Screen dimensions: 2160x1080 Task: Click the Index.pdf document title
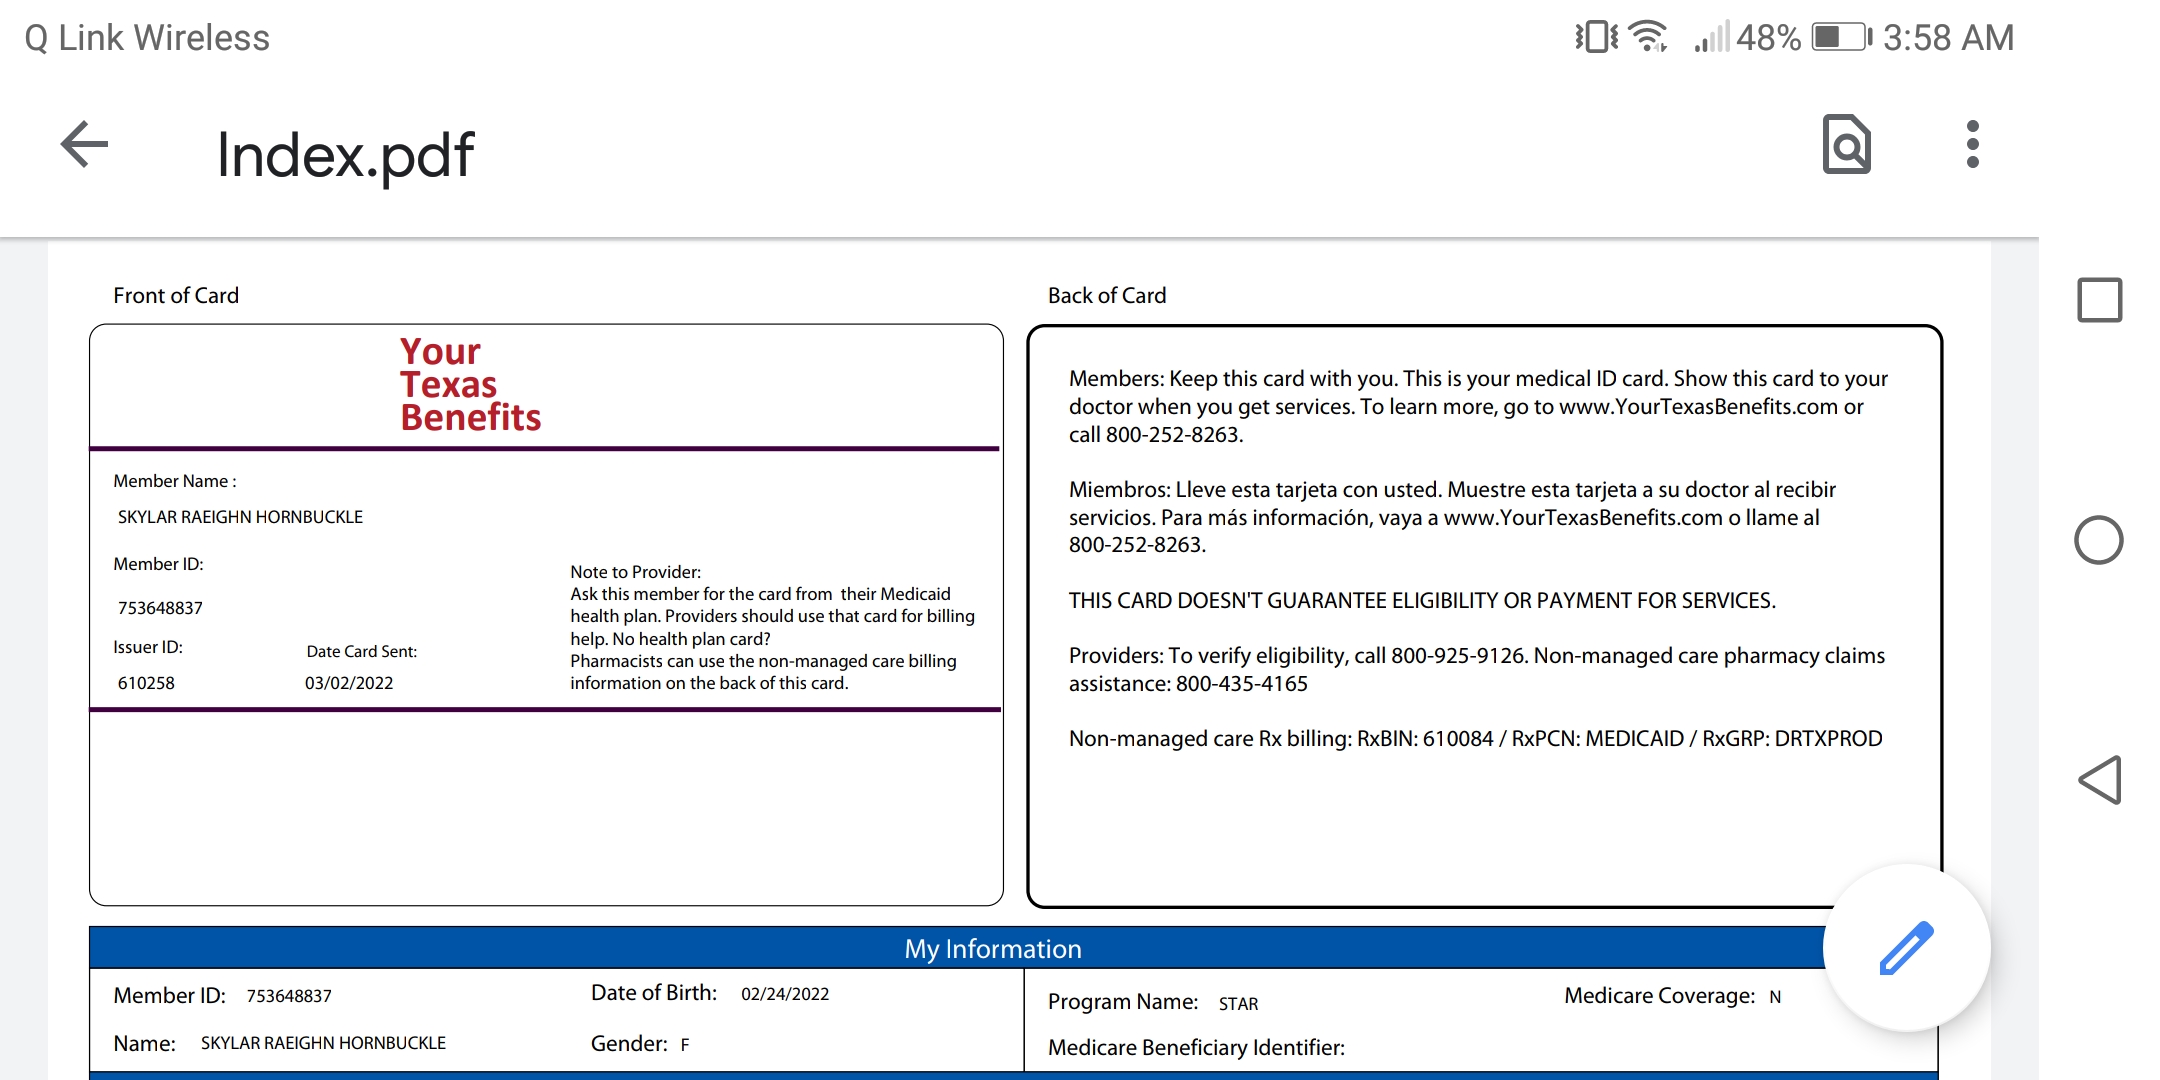(345, 155)
